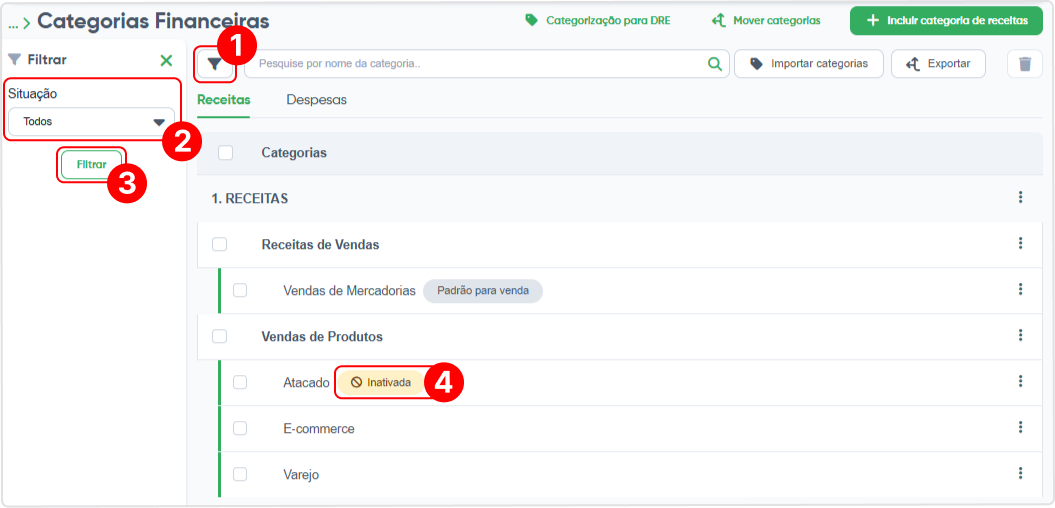The height and width of the screenshot is (508, 1055).
Task: Open kebab menu for Atacado row
Action: (1021, 382)
